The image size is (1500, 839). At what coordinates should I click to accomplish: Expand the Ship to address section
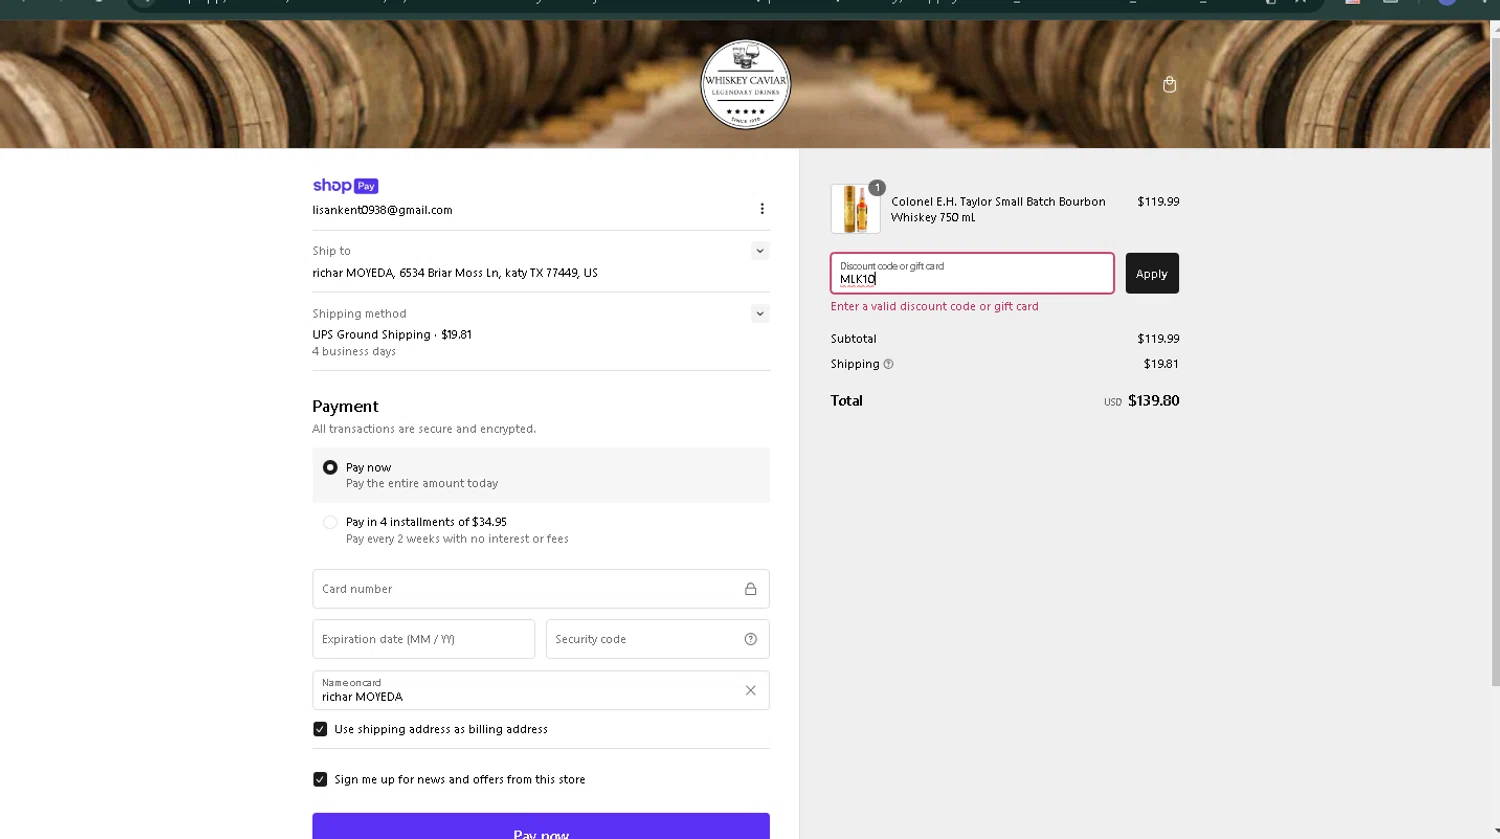[x=760, y=251]
